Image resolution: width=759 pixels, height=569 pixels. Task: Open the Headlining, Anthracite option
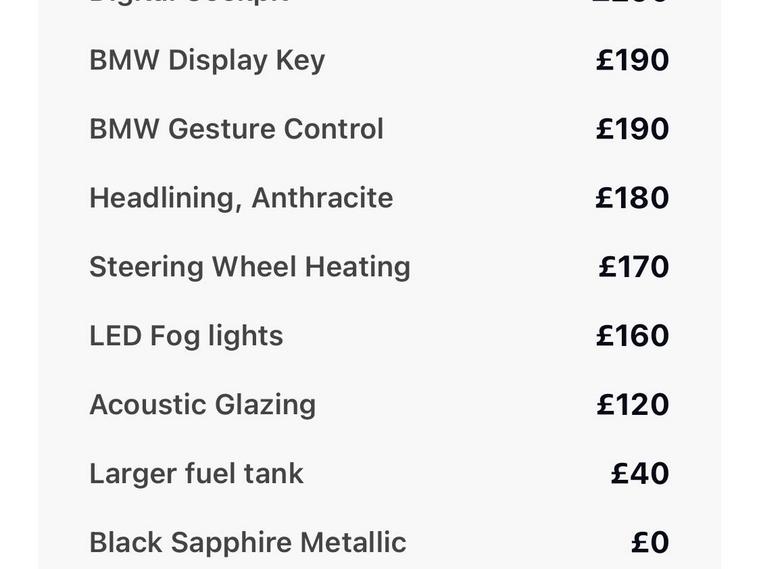coord(241,198)
